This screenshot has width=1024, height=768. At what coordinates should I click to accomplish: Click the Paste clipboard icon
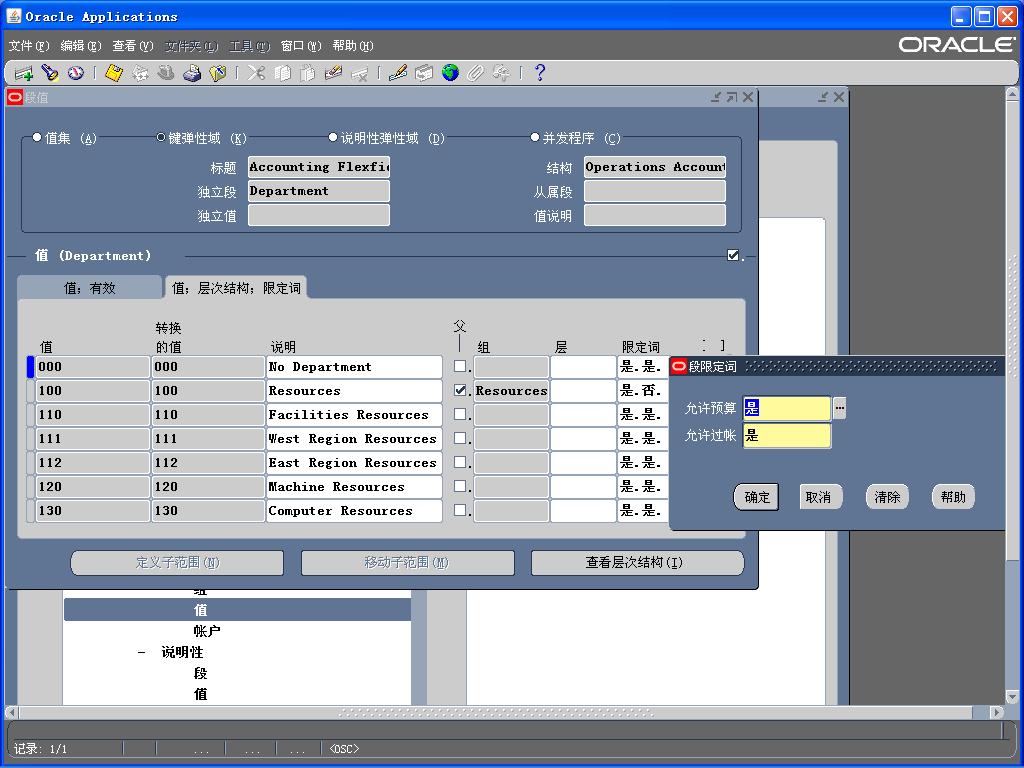coord(308,72)
